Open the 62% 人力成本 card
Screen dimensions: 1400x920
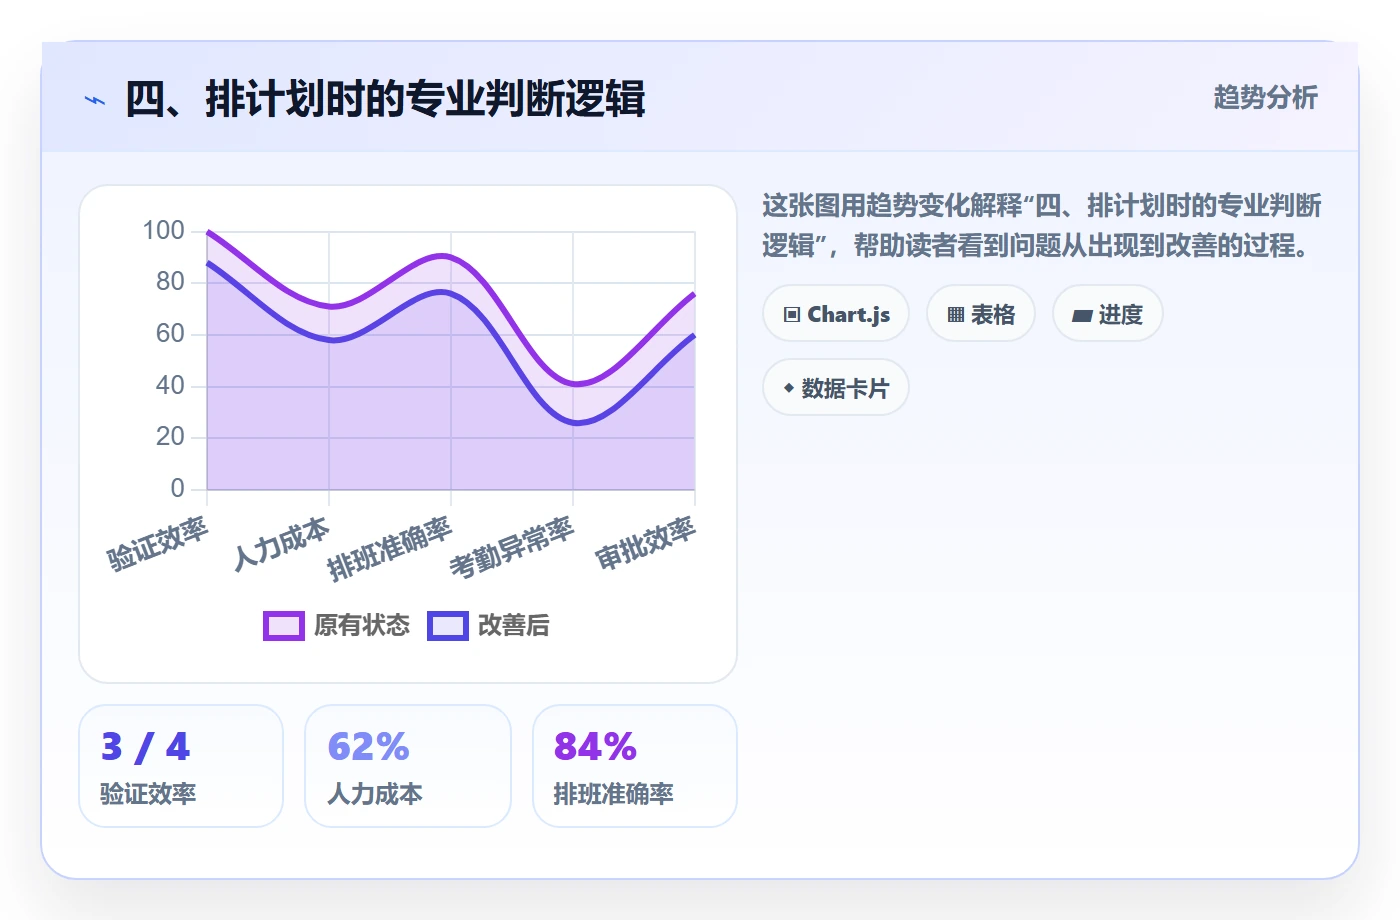pyautogui.click(x=408, y=766)
